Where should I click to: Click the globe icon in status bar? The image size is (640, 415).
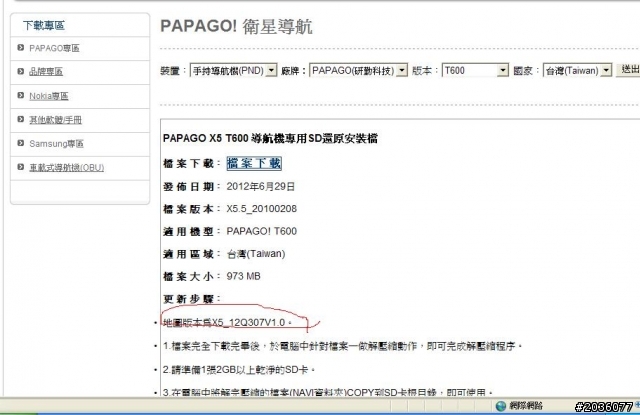(501, 406)
